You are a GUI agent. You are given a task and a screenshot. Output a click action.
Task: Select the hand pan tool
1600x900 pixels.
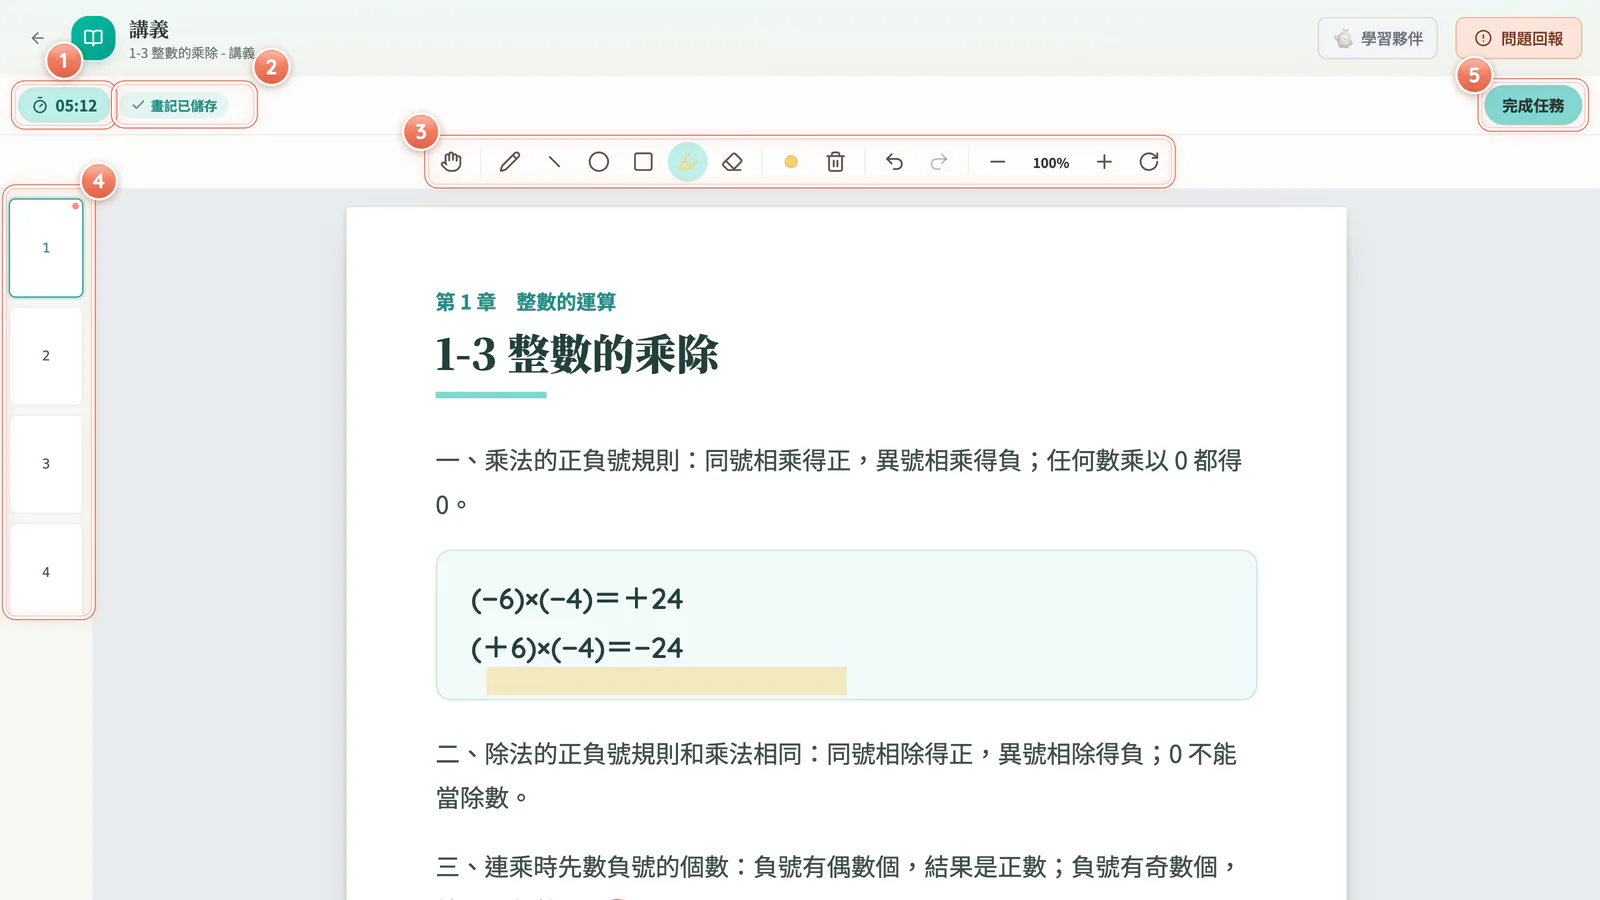452,162
